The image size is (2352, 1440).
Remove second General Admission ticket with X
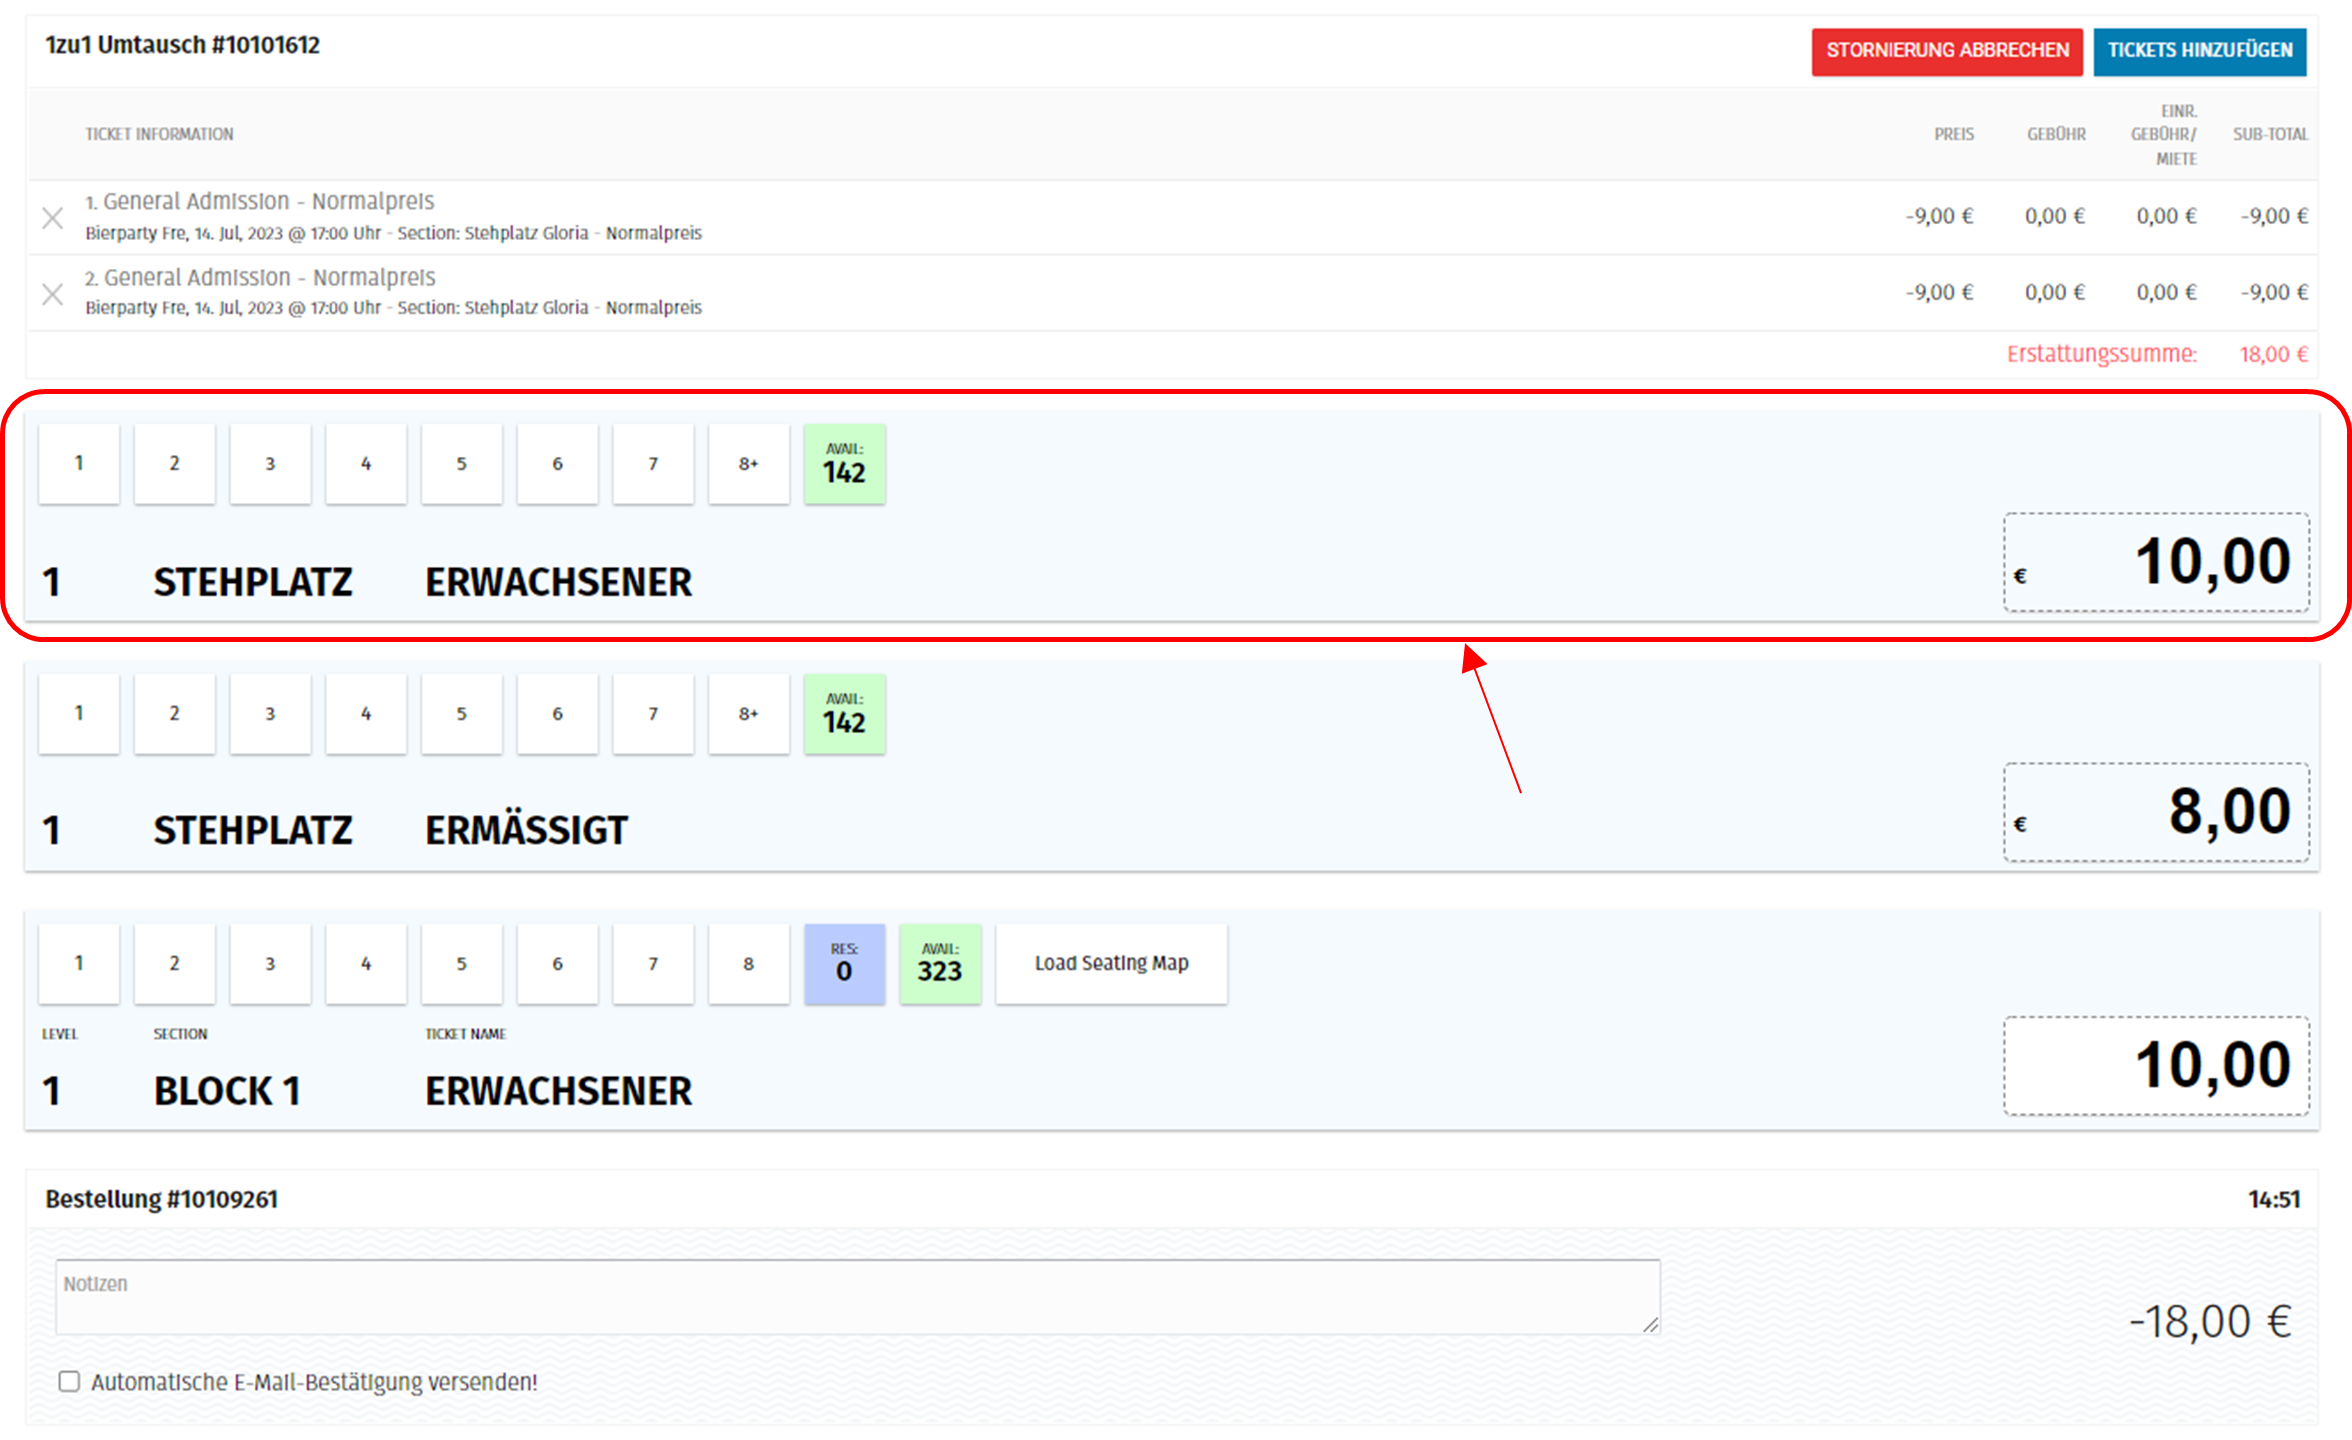click(53, 294)
